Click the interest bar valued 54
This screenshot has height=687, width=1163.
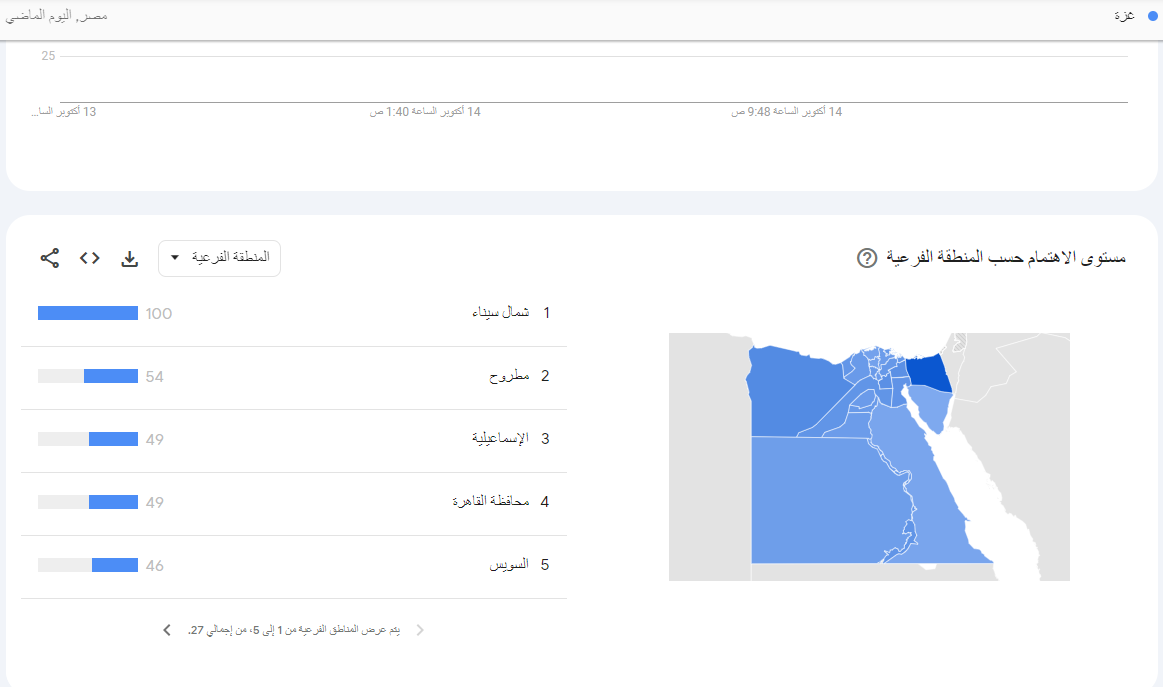(x=110, y=376)
